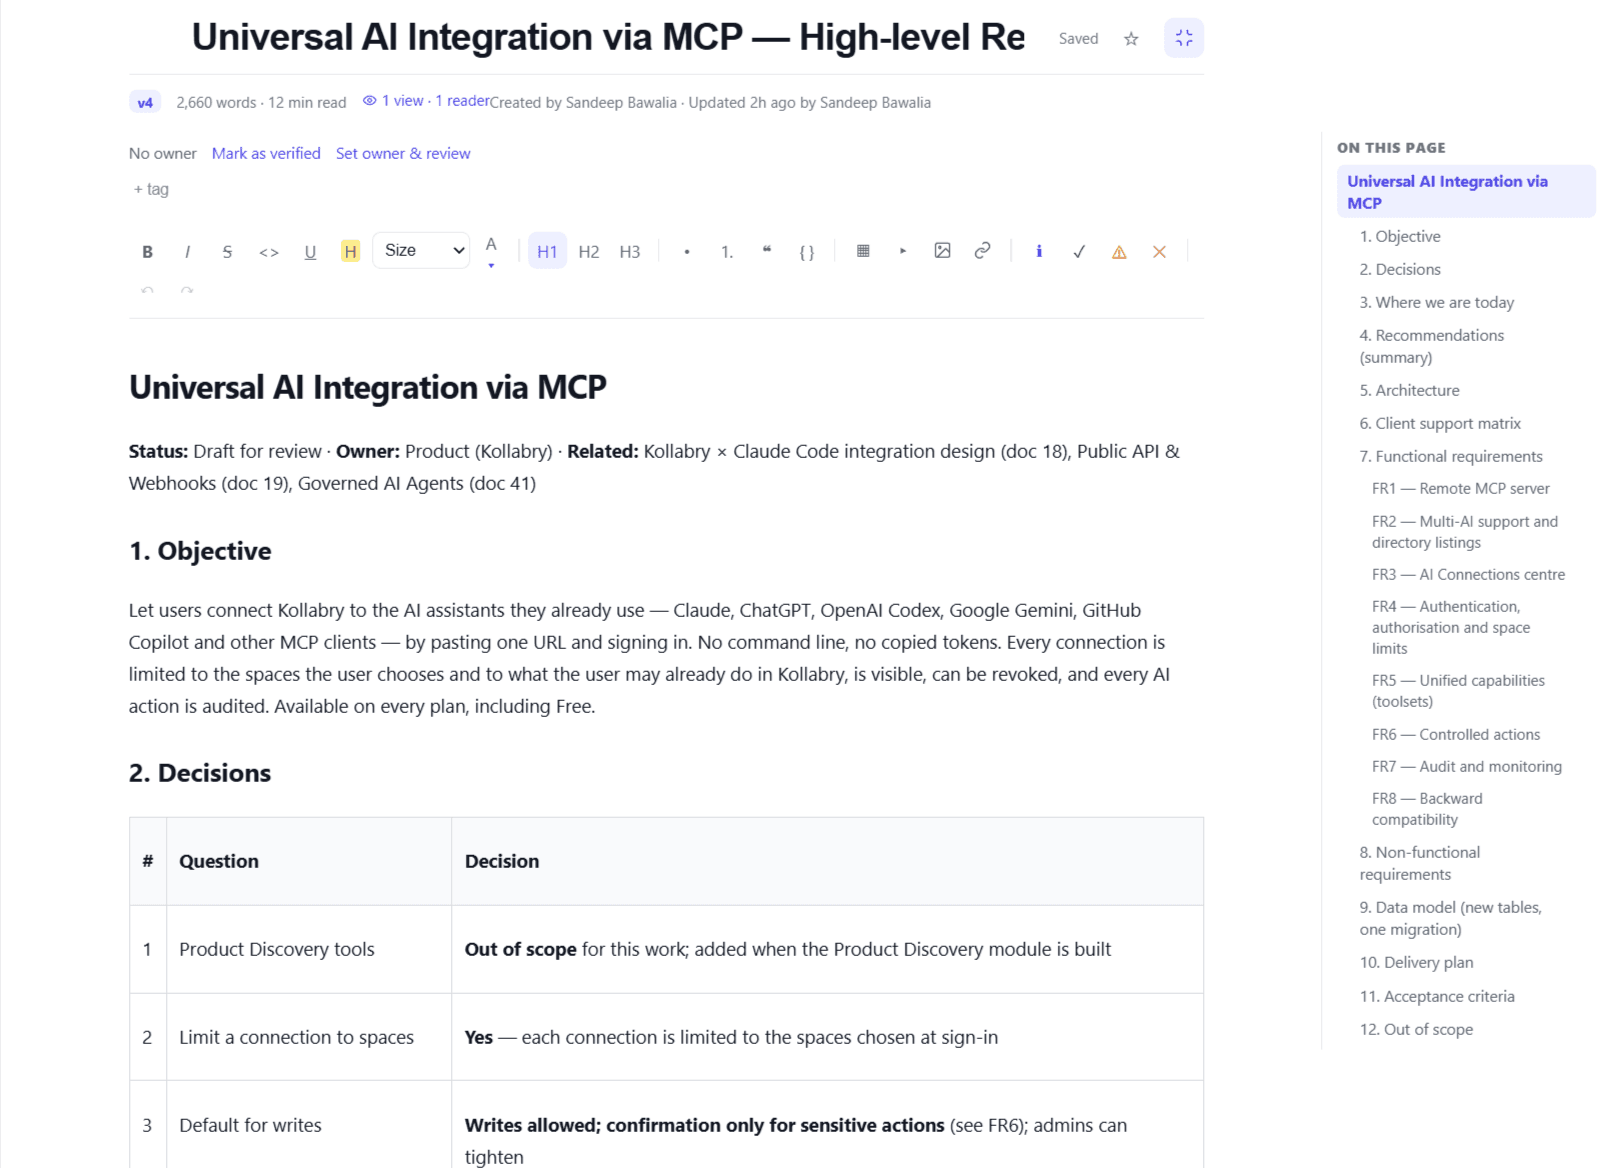Apply the H3 heading style
Viewport: 1600px width, 1168px height.
pyautogui.click(x=629, y=252)
